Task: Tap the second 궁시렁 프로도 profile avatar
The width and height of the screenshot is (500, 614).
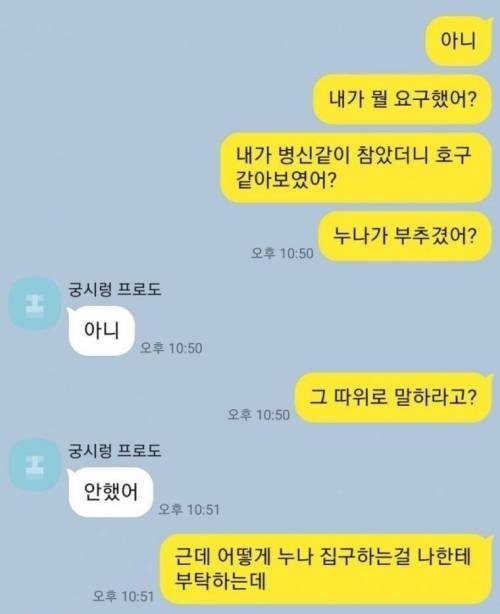Action: pyautogui.click(x=34, y=465)
